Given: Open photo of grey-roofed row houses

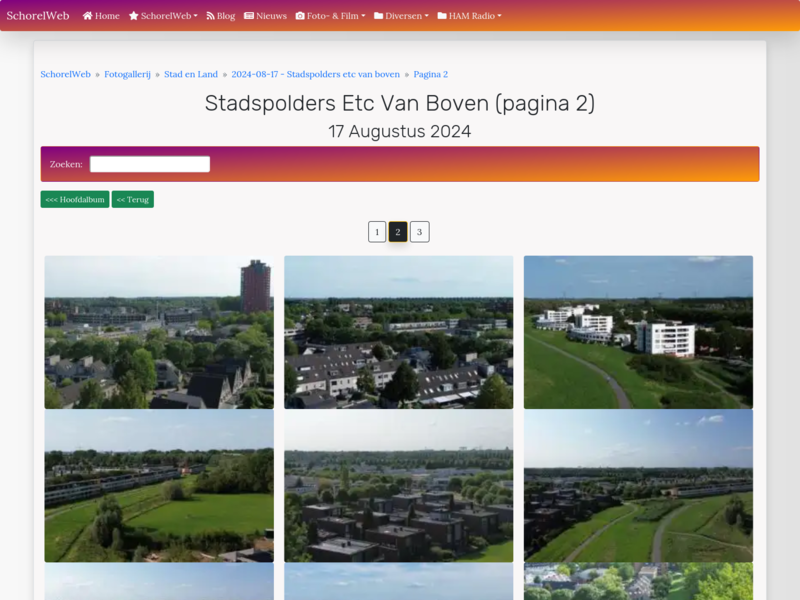Looking at the screenshot, I should point(398,332).
